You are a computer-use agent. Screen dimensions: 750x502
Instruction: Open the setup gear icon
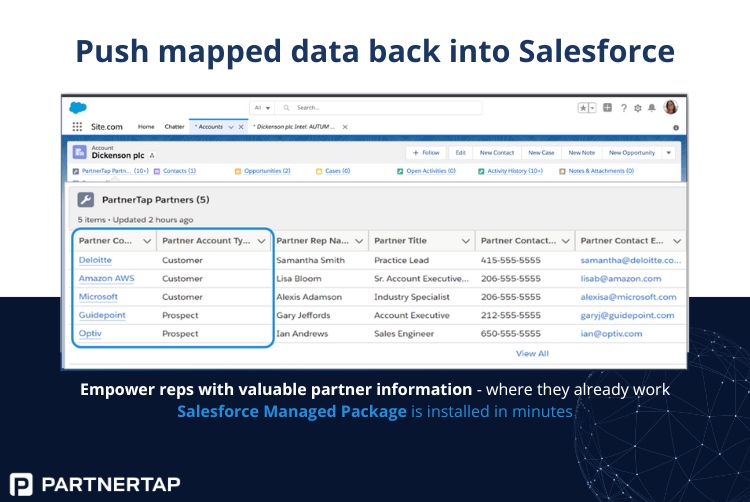click(638, 108)
